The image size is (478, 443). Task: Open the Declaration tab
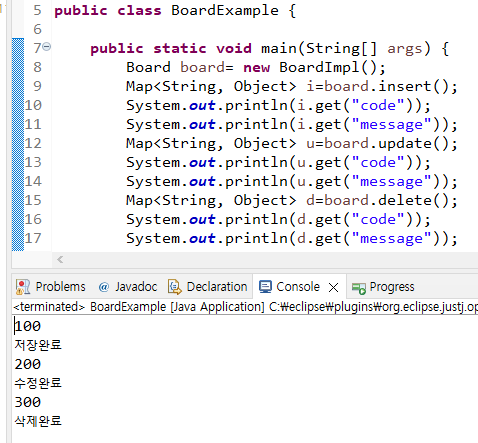coord(207,287)
